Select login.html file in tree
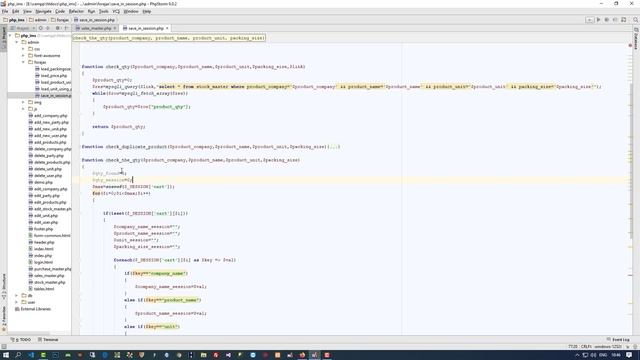This screenshot has width=640, height=360. tap(40, 262)
